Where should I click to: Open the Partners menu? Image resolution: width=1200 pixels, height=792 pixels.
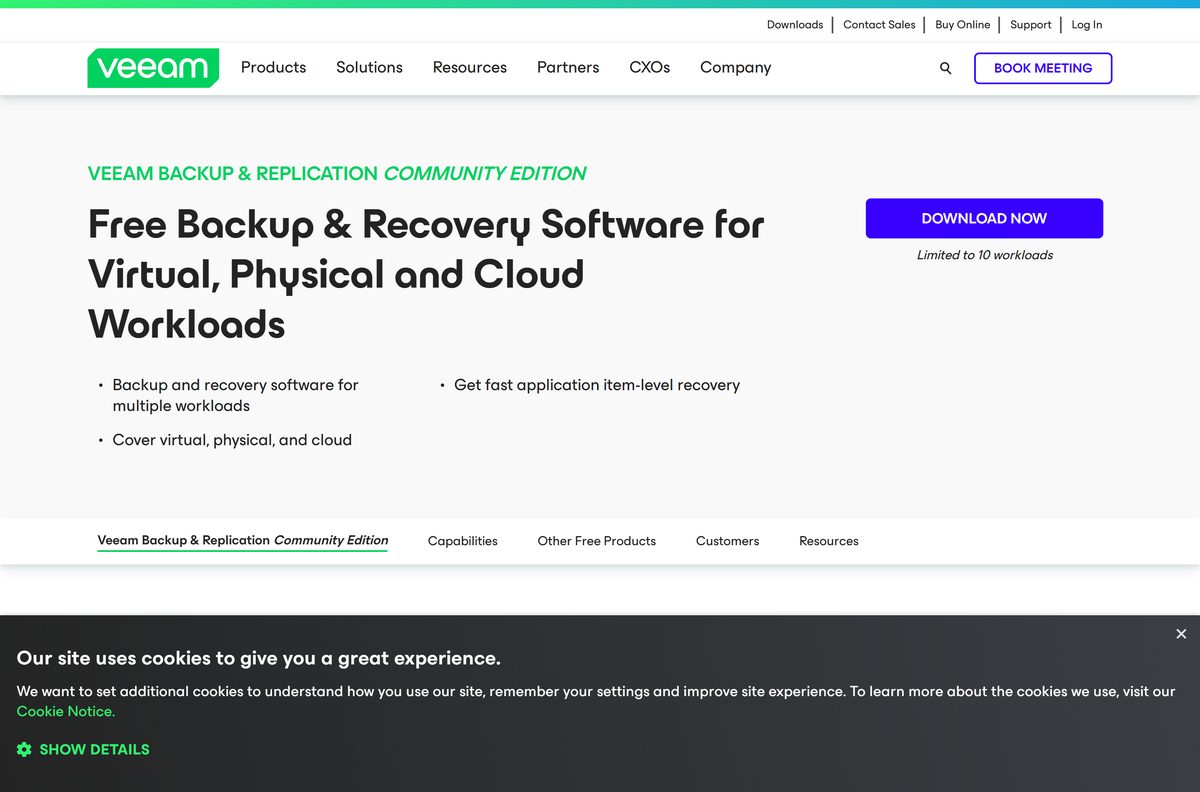point(568,67)
